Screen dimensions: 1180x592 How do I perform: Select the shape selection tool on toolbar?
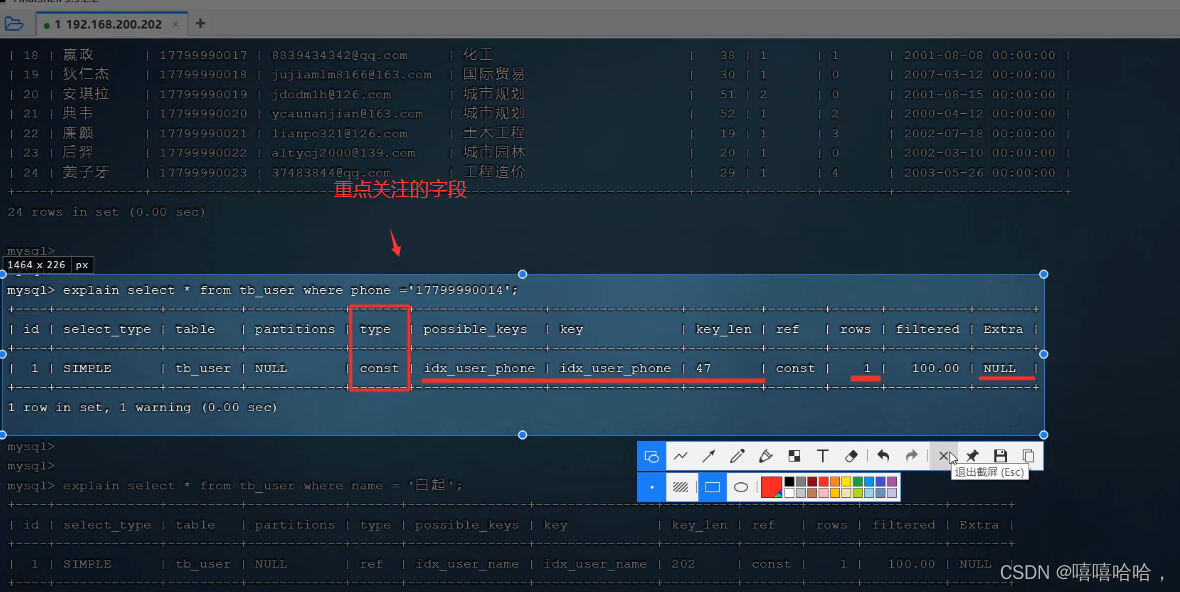[x=651, y=456]
